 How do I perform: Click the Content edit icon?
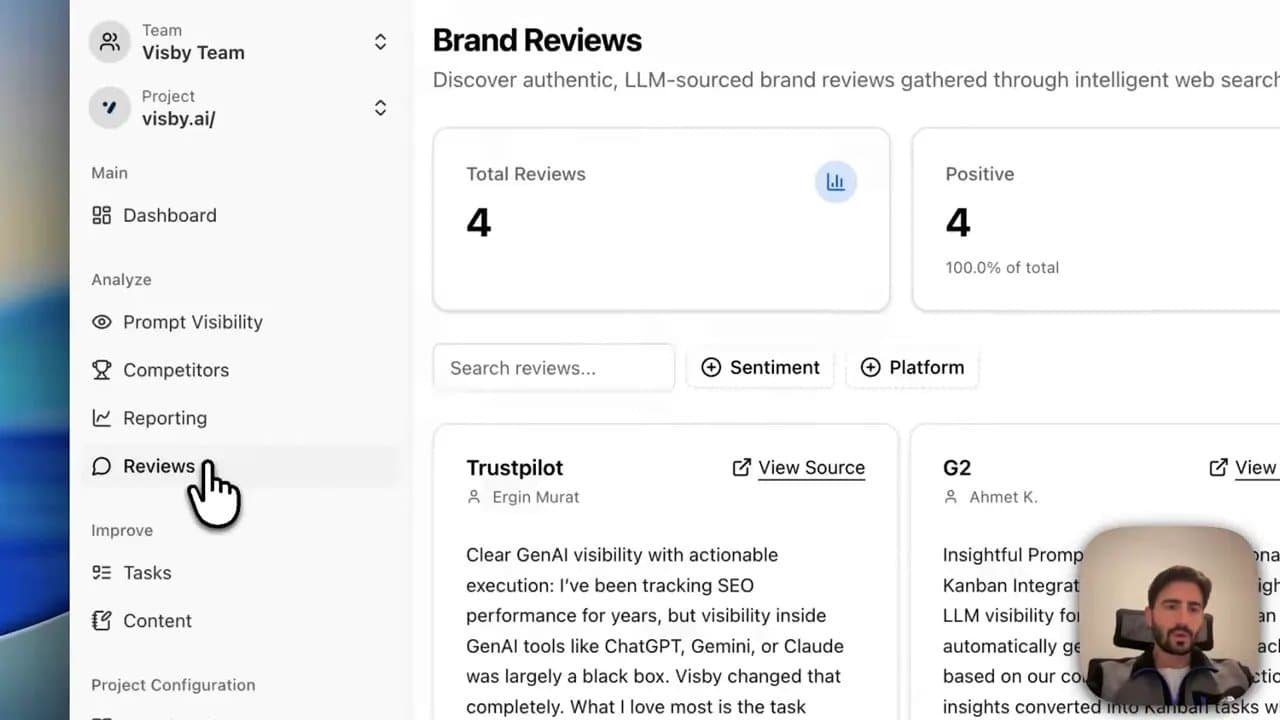click(x=101, y=621)
